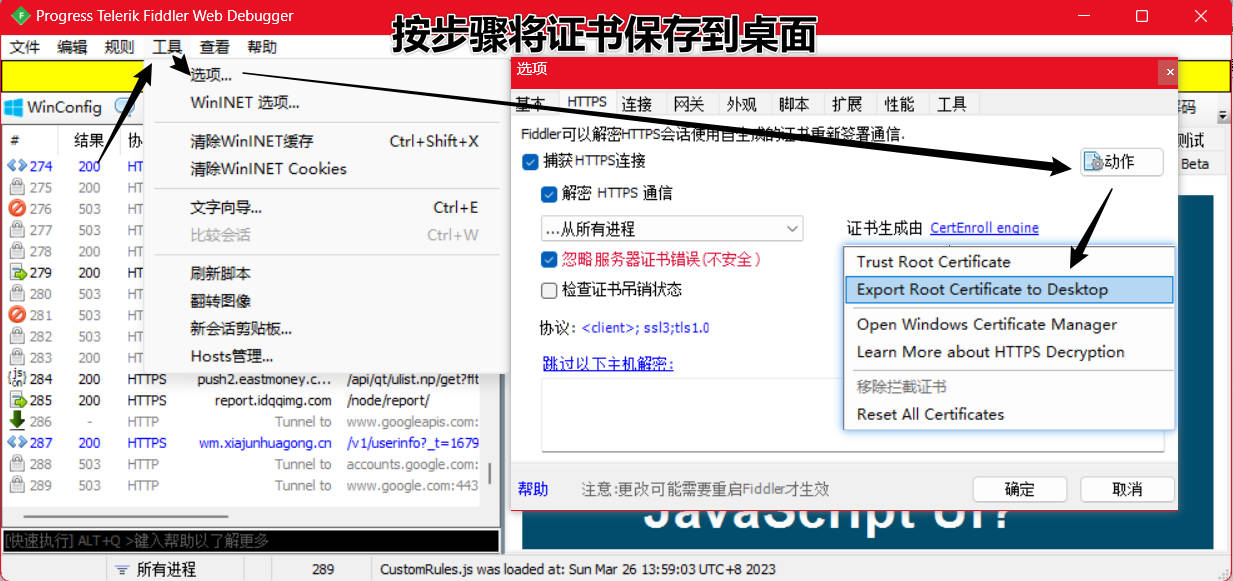1233x581 pixels.
Task: Select Trust Root Certificate
Action: point(1008,262)
